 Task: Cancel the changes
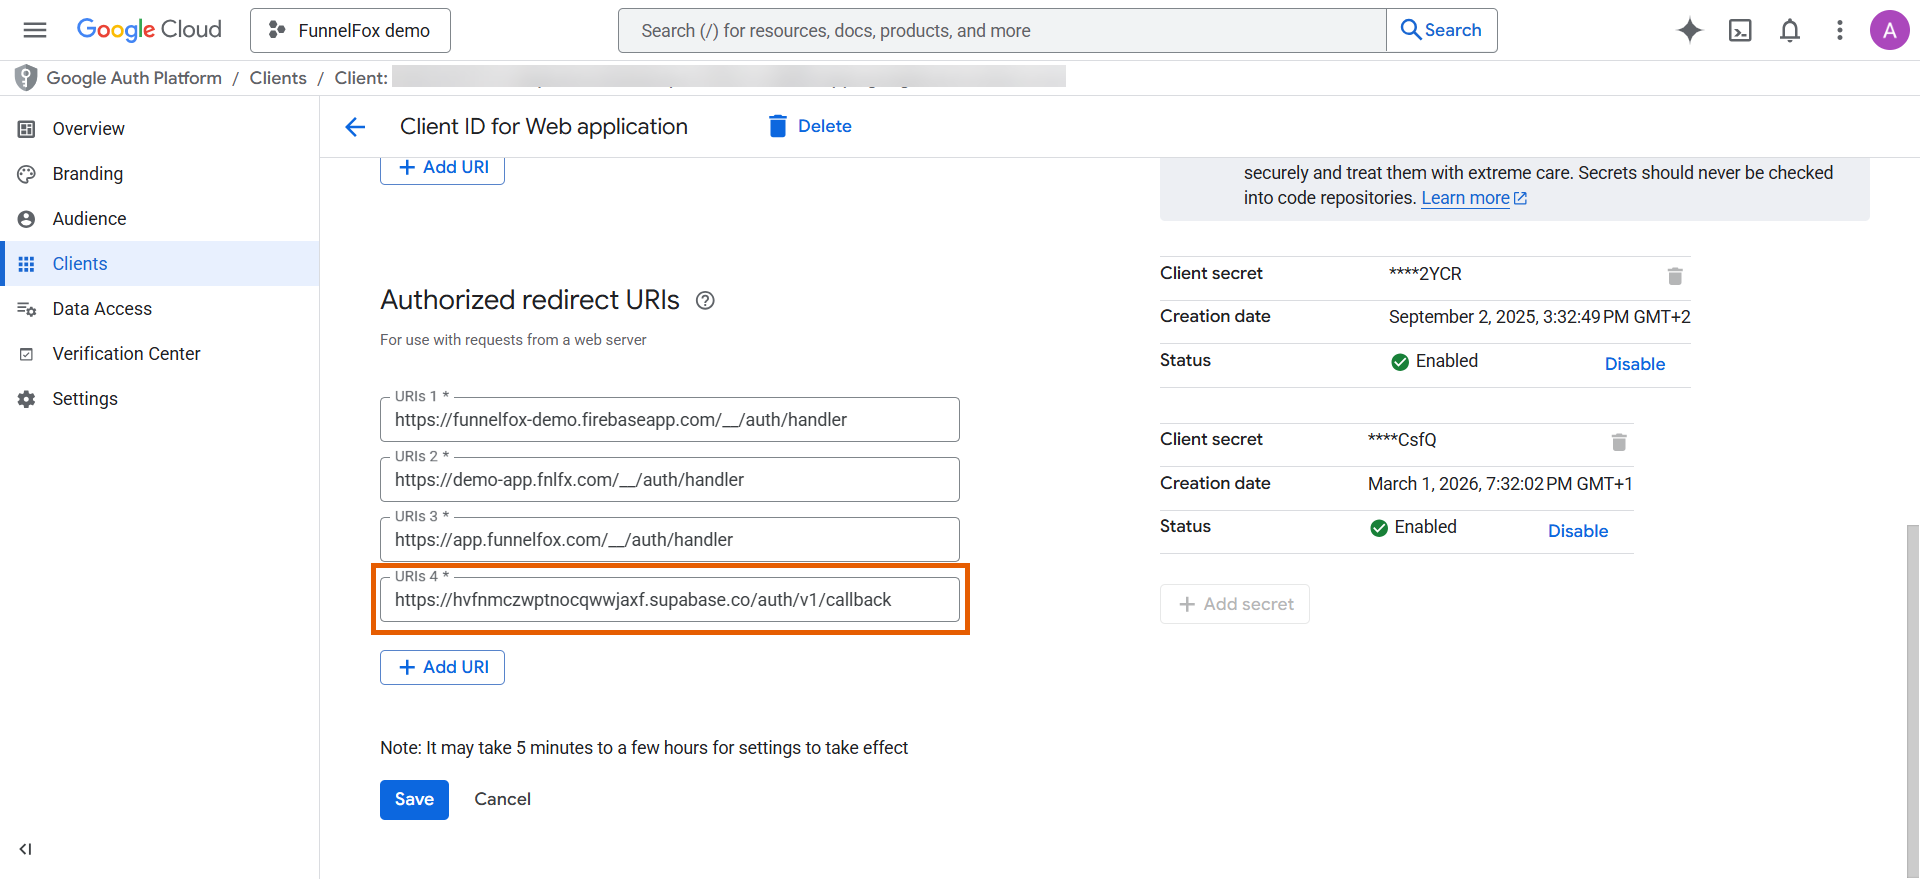point(502,799)
